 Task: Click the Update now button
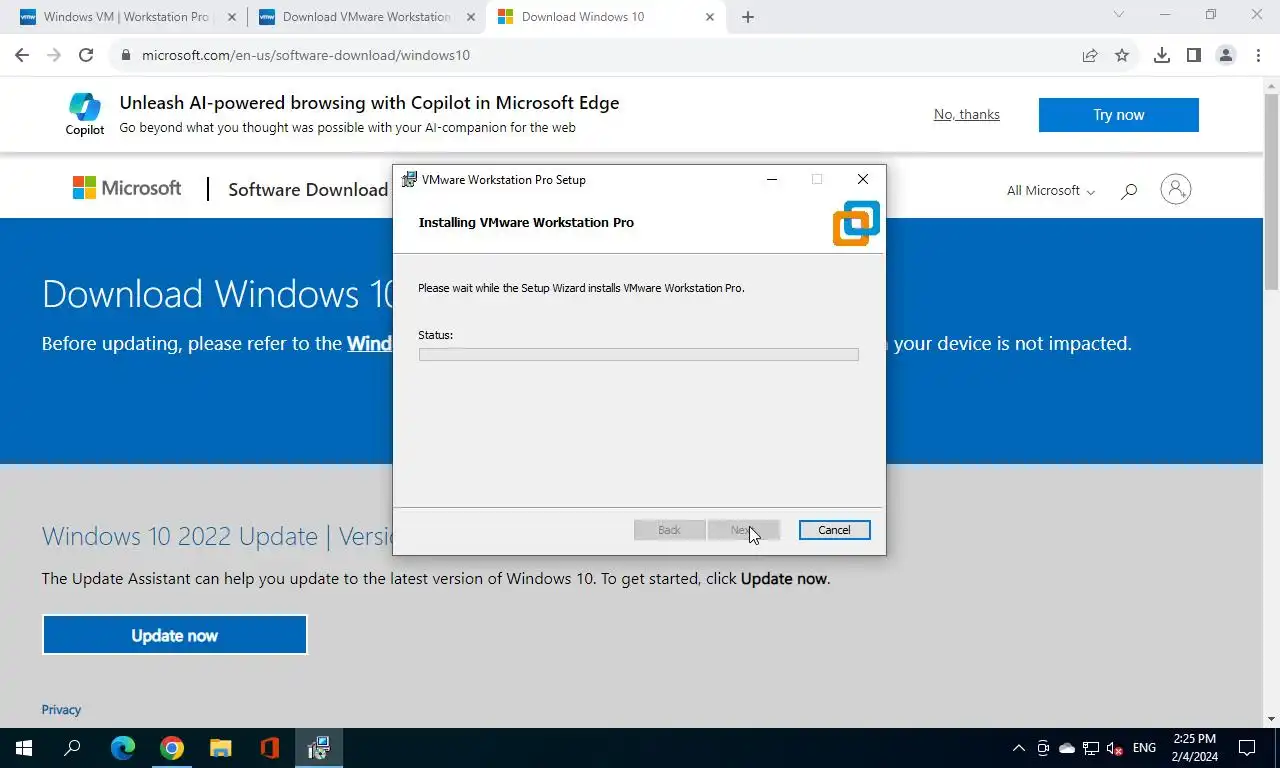coord(174,635)
